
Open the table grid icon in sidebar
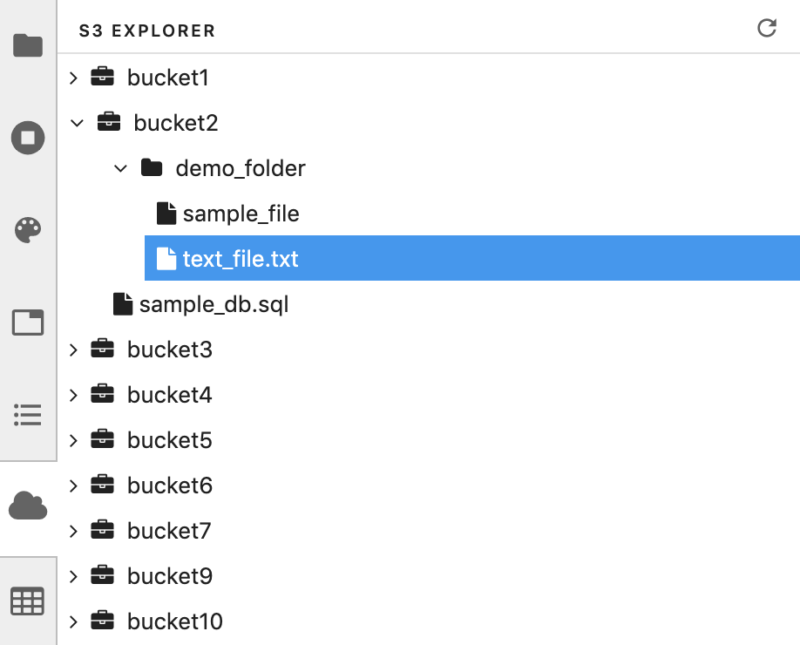tap(28, 600)
